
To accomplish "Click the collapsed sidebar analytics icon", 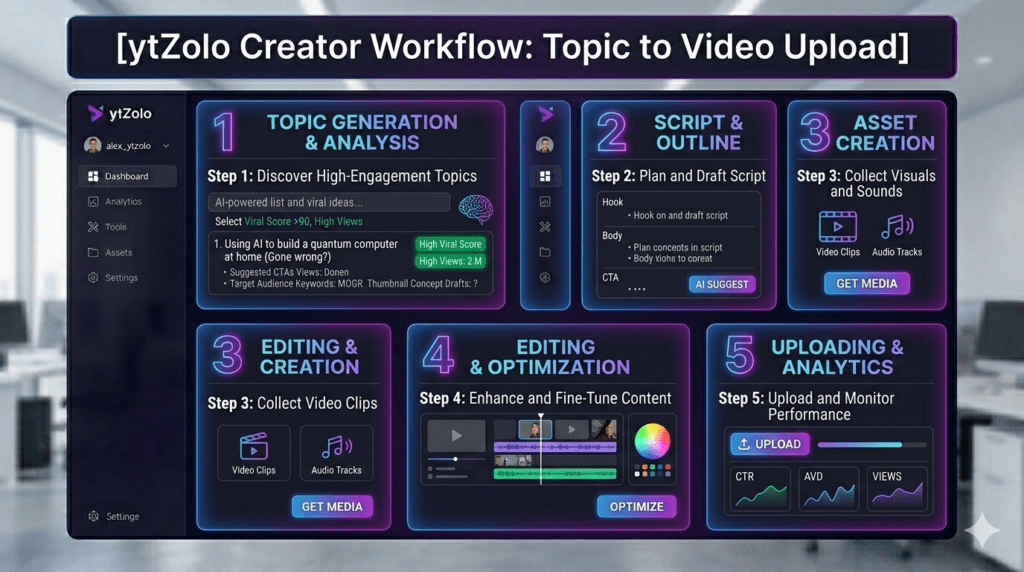I will (x=545, y=202).
